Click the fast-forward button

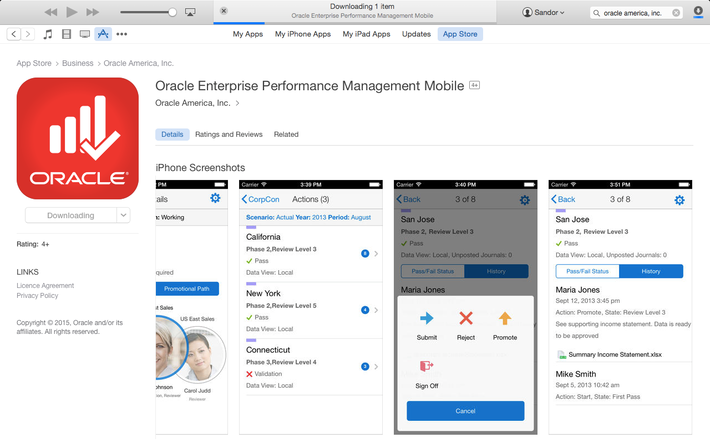[x=92, y=12]
